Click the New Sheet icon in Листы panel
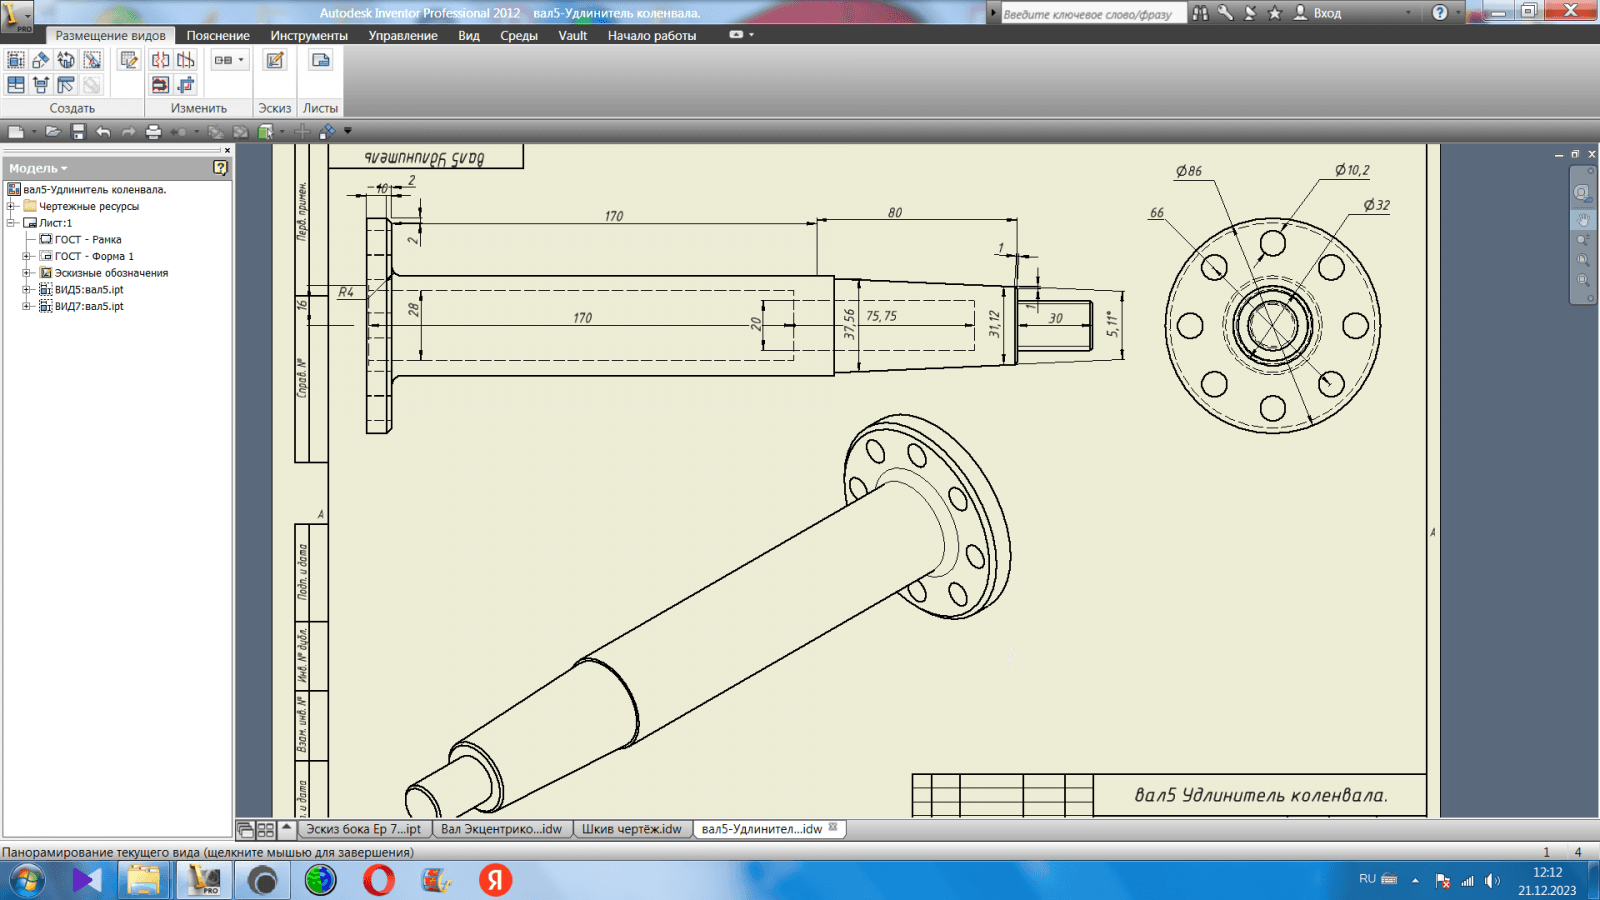The image size is (1600, 900). tap(320, 60)
